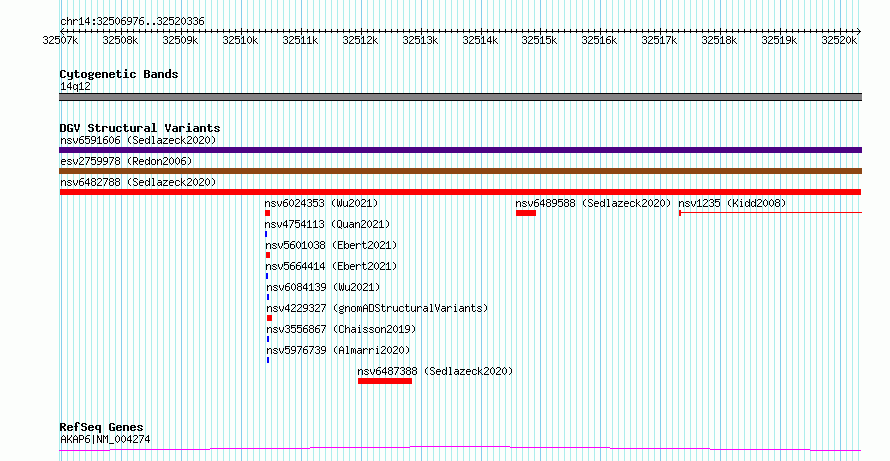The image size is (890, 461).
Task: Click the DGV Structural Variants track title
Action: pyautogui.click(x=140, y=128)
